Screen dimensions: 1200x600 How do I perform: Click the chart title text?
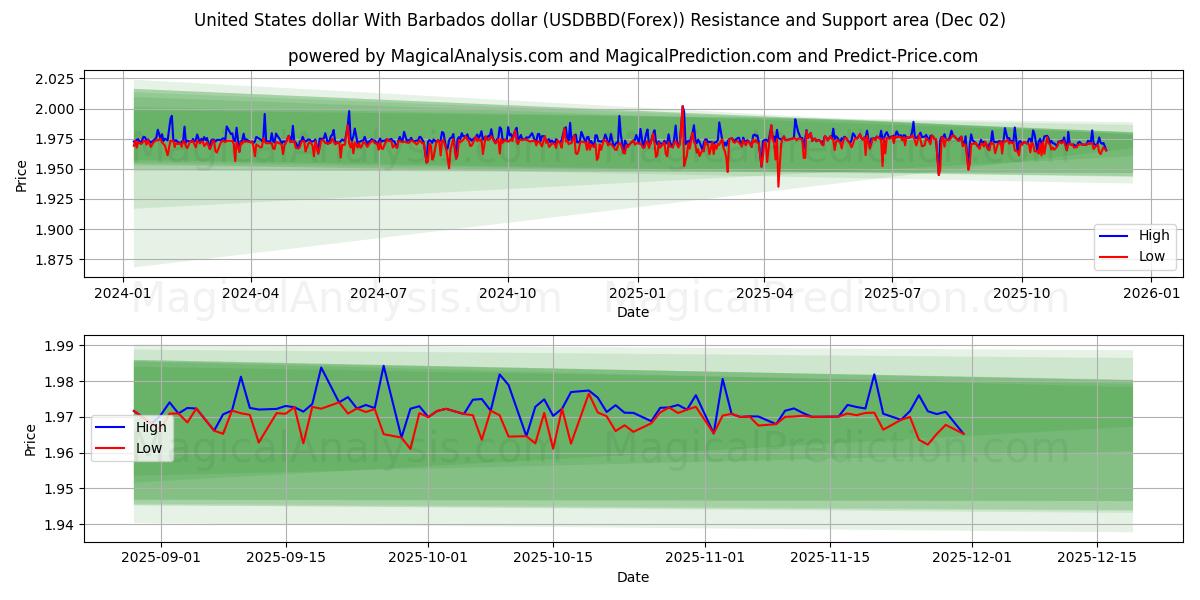(600, 18)
